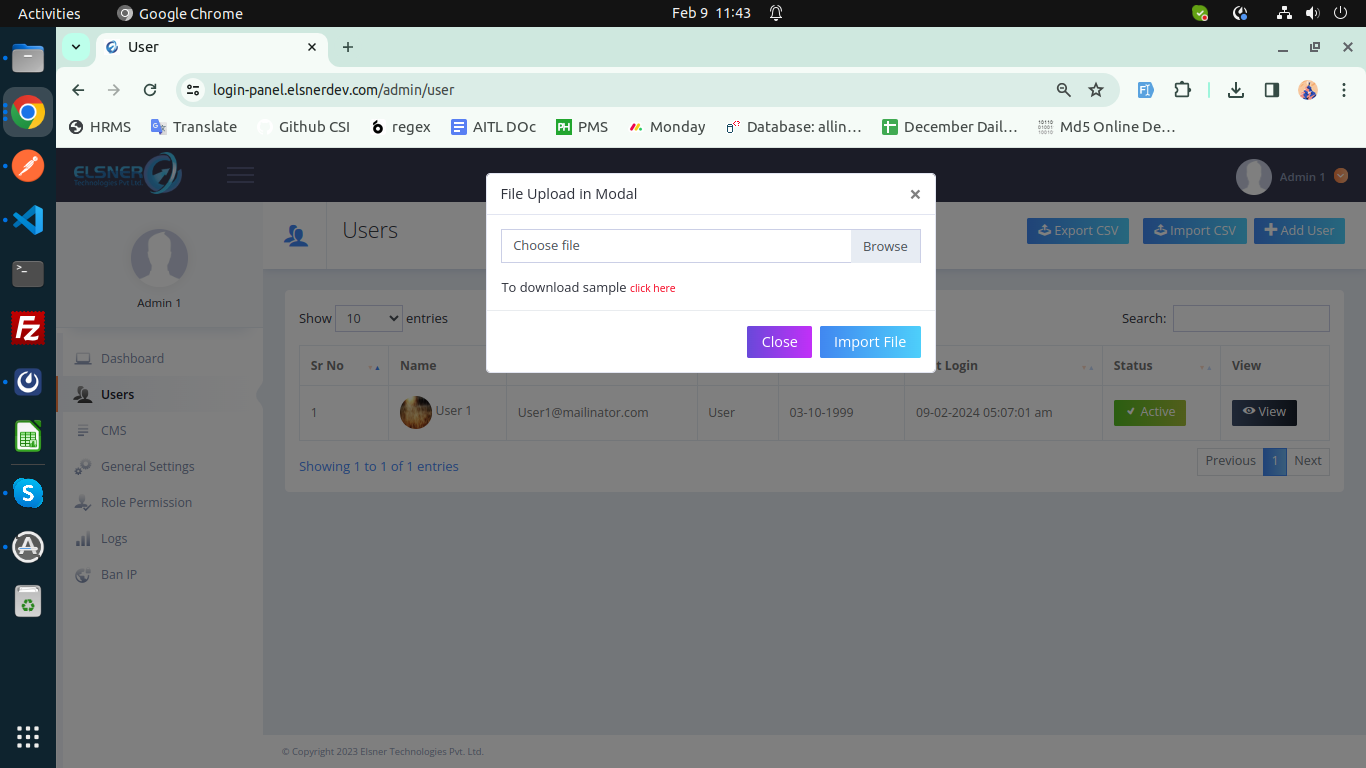The image size is (1366, 768).
Task: Launch FileZilla from the dock
Action: (27, 328)
